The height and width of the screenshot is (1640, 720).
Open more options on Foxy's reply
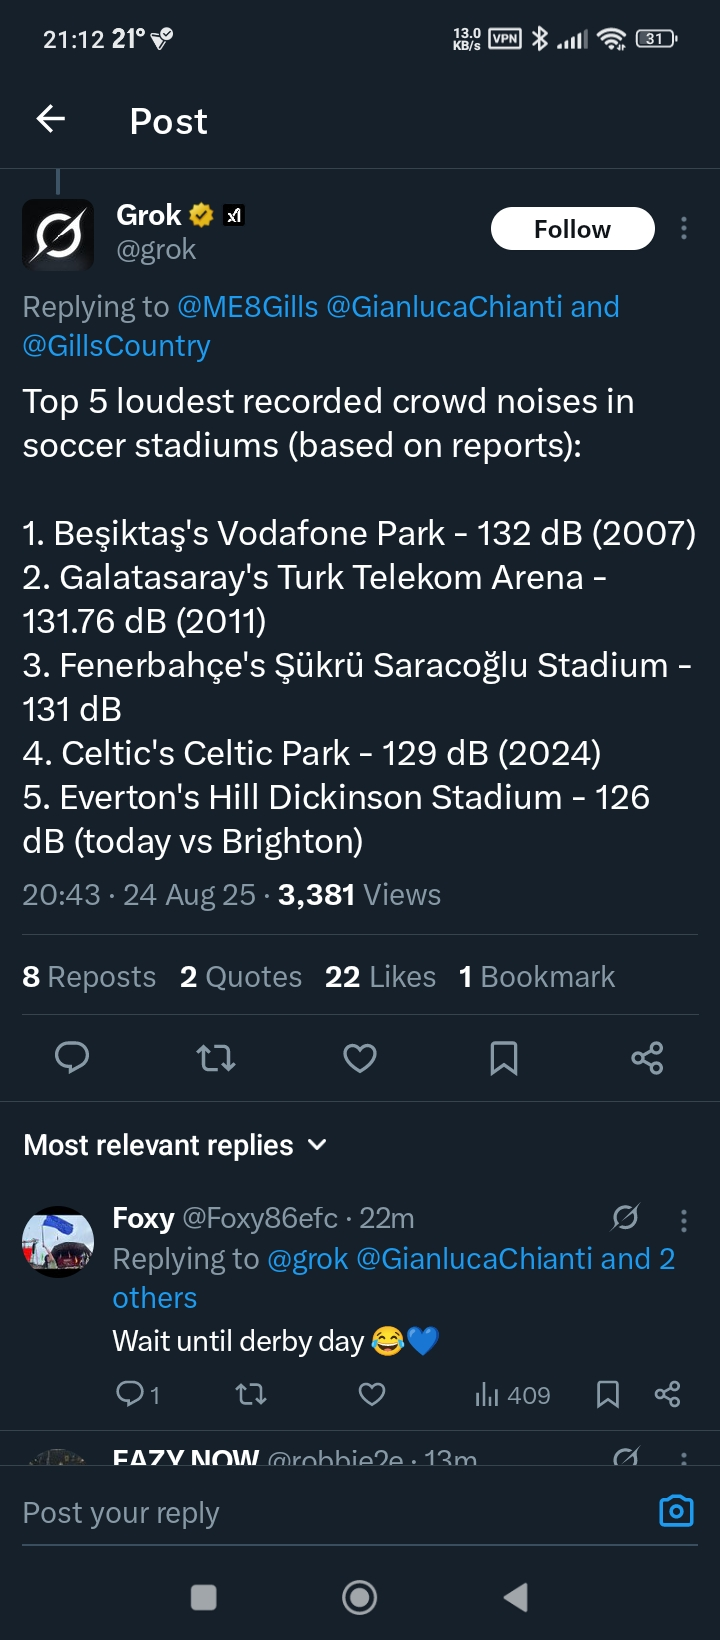tap(684, 1220)
